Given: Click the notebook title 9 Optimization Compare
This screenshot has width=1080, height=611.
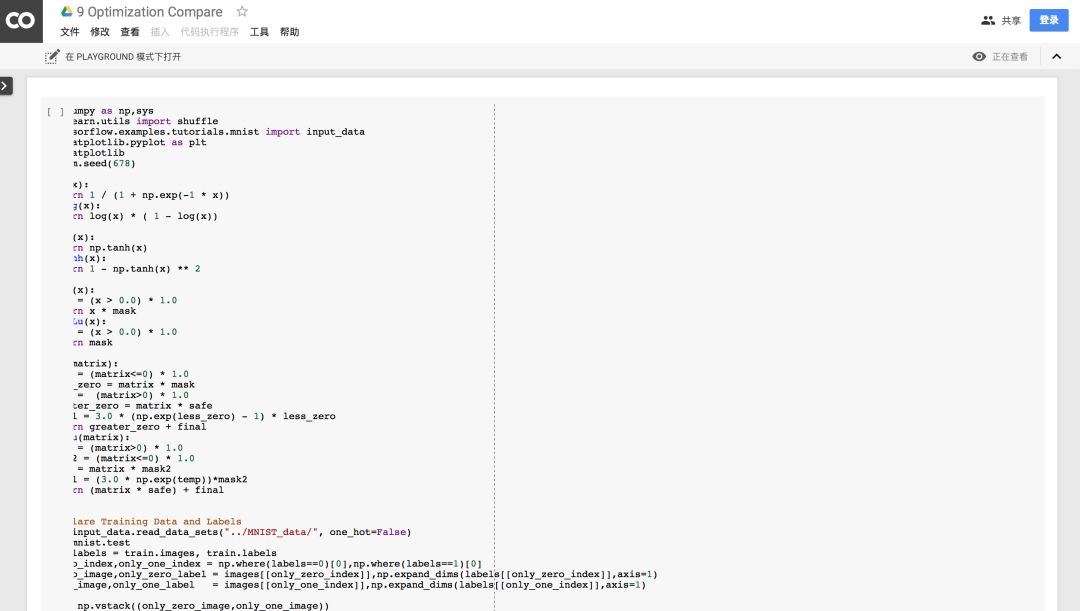Looking at the screenshot, I should pyautogui.click(x=149, y=12).
